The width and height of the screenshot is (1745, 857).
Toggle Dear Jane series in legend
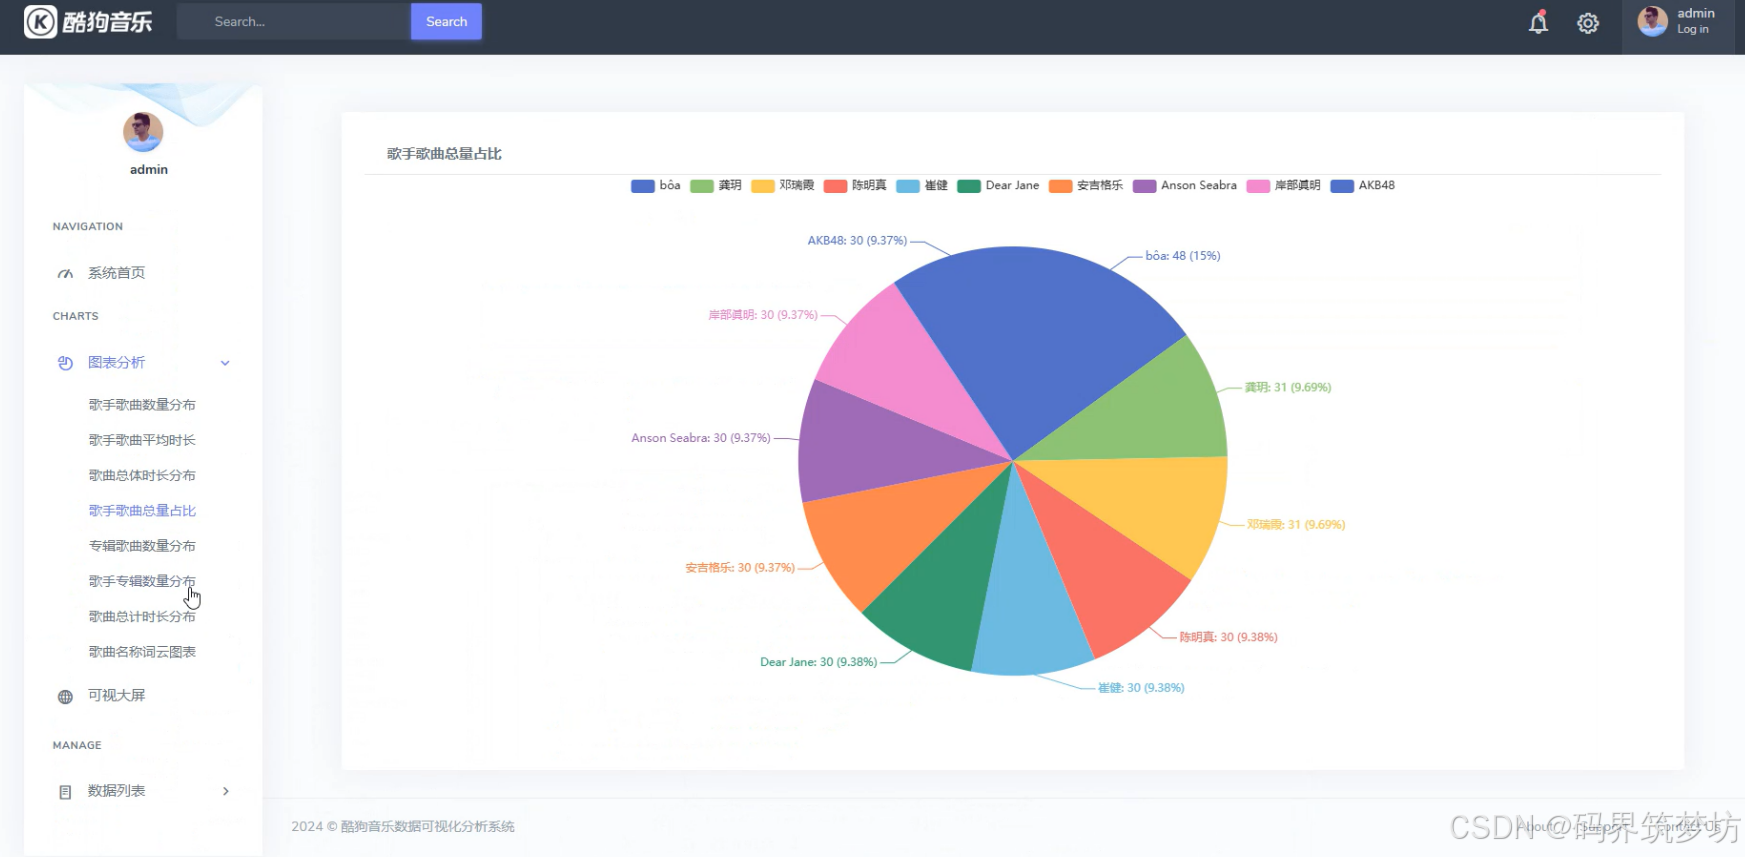(998, 185)
